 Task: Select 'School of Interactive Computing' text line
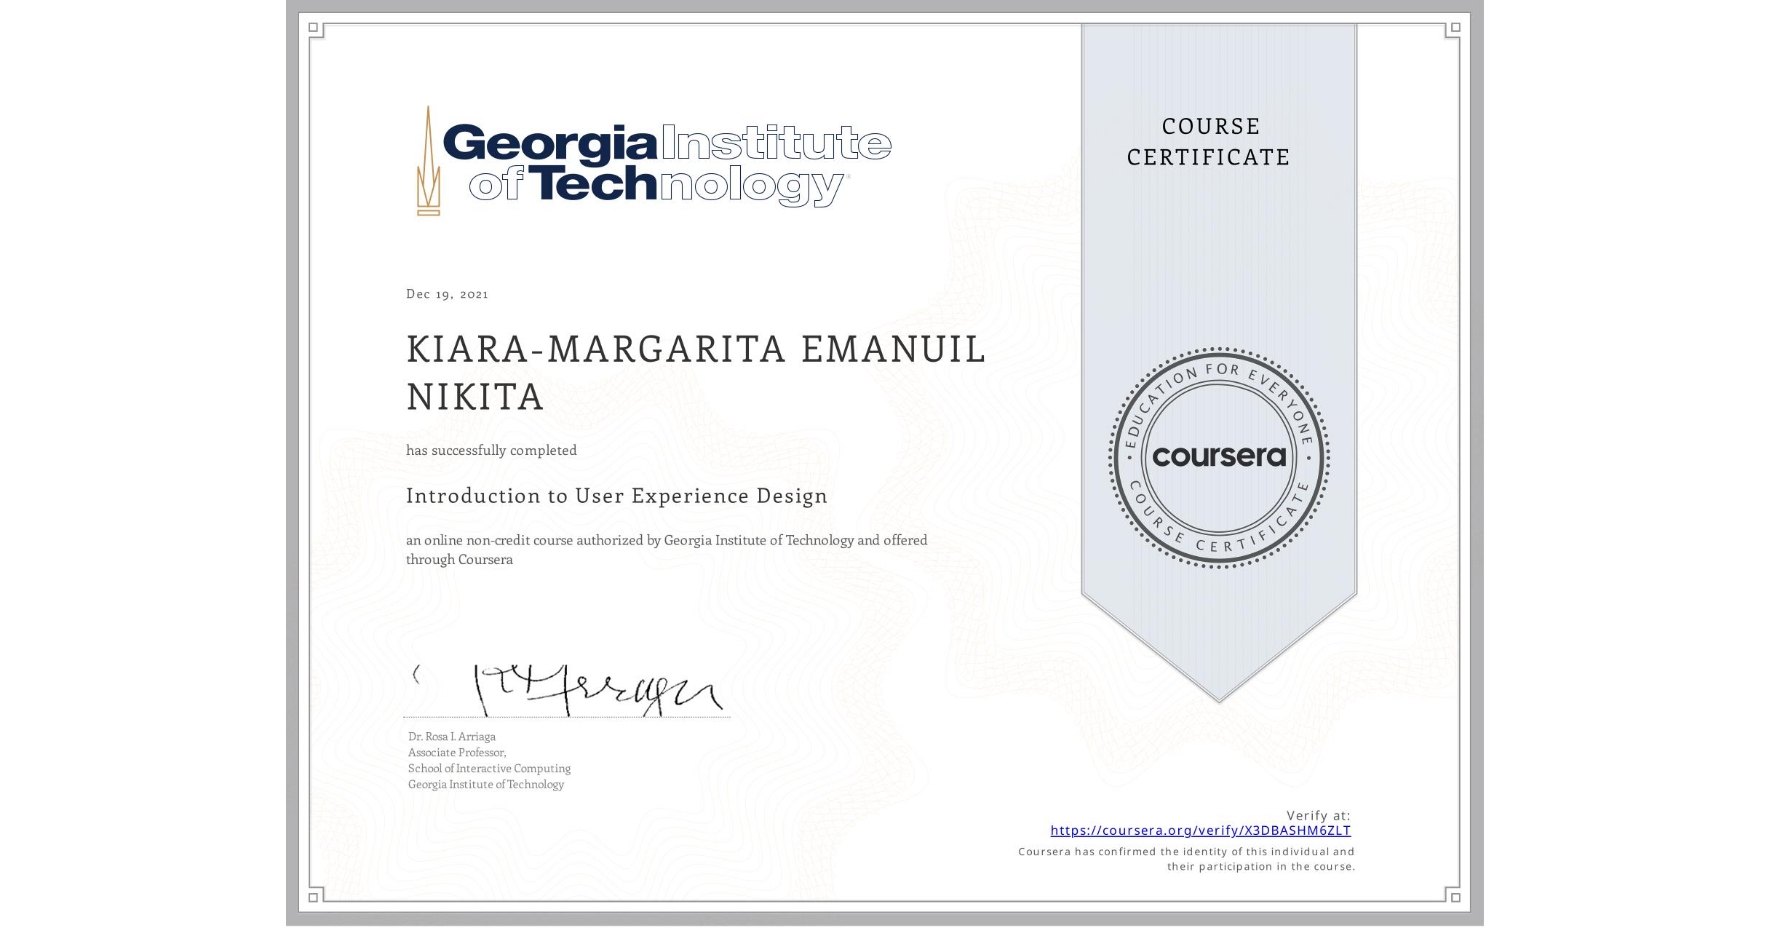[x=488, y=768]
